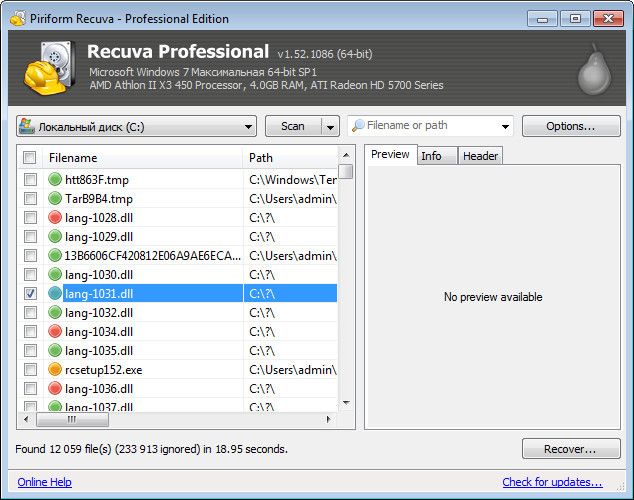Check the box for htt863F.tmp

click(x=30, y=179)
